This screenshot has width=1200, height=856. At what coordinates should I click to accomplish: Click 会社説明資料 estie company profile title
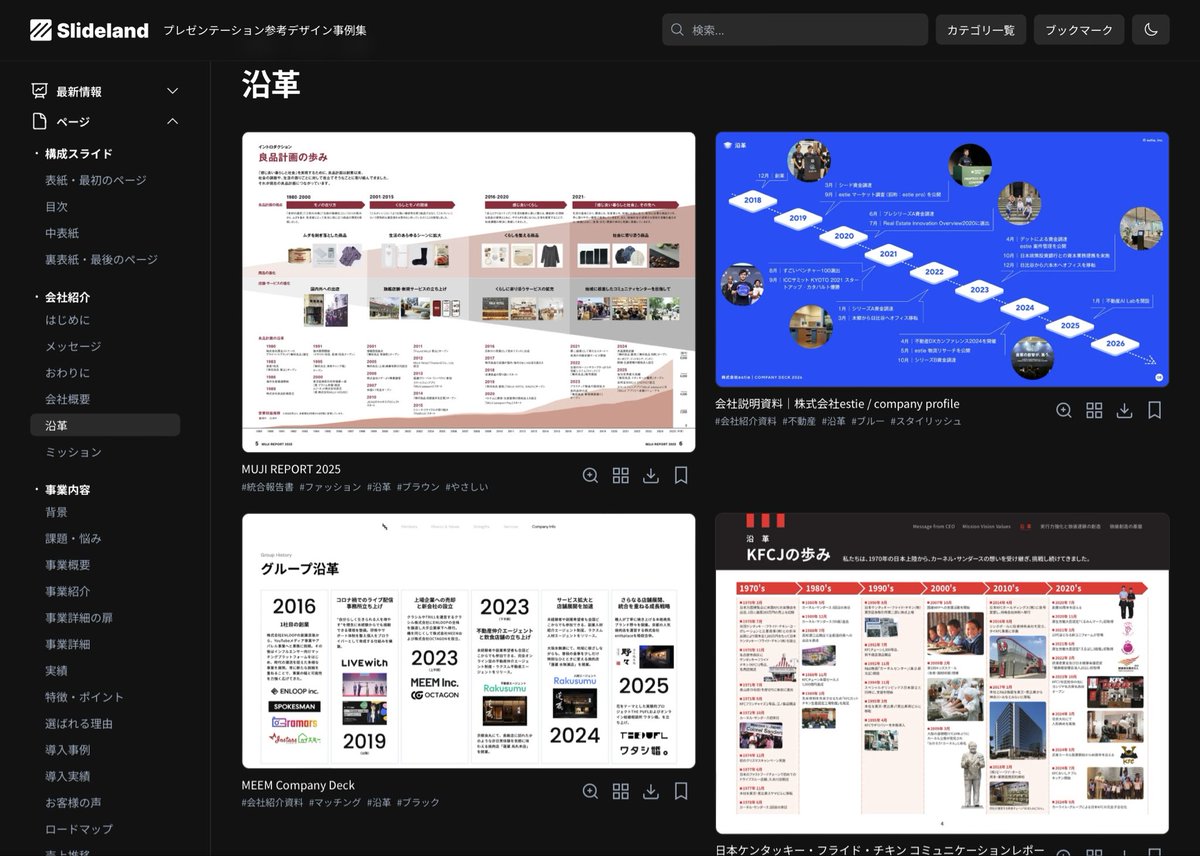(x=837, y=404)
